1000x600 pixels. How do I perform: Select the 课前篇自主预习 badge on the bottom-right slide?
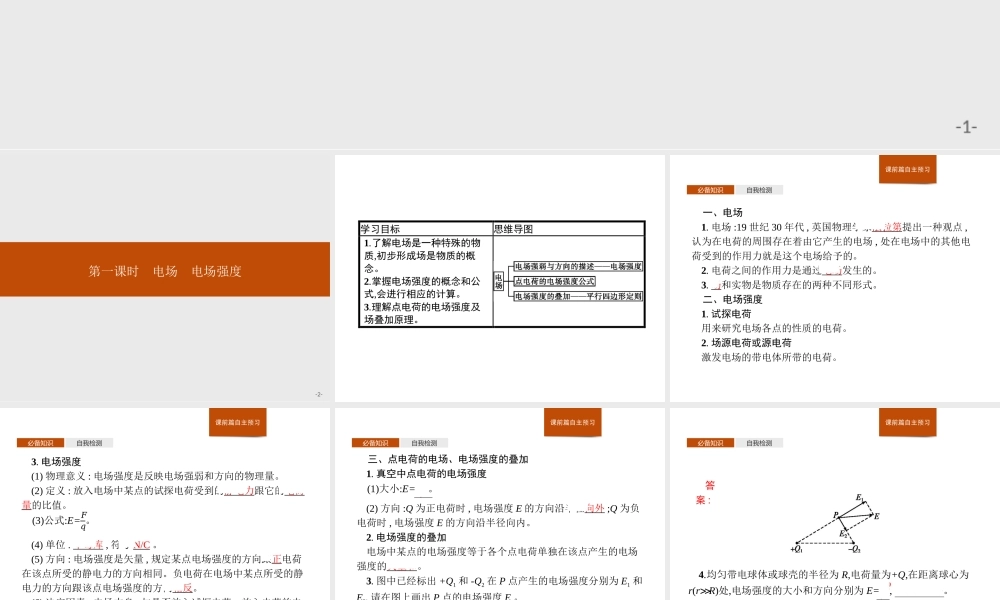tap(906, 423)
